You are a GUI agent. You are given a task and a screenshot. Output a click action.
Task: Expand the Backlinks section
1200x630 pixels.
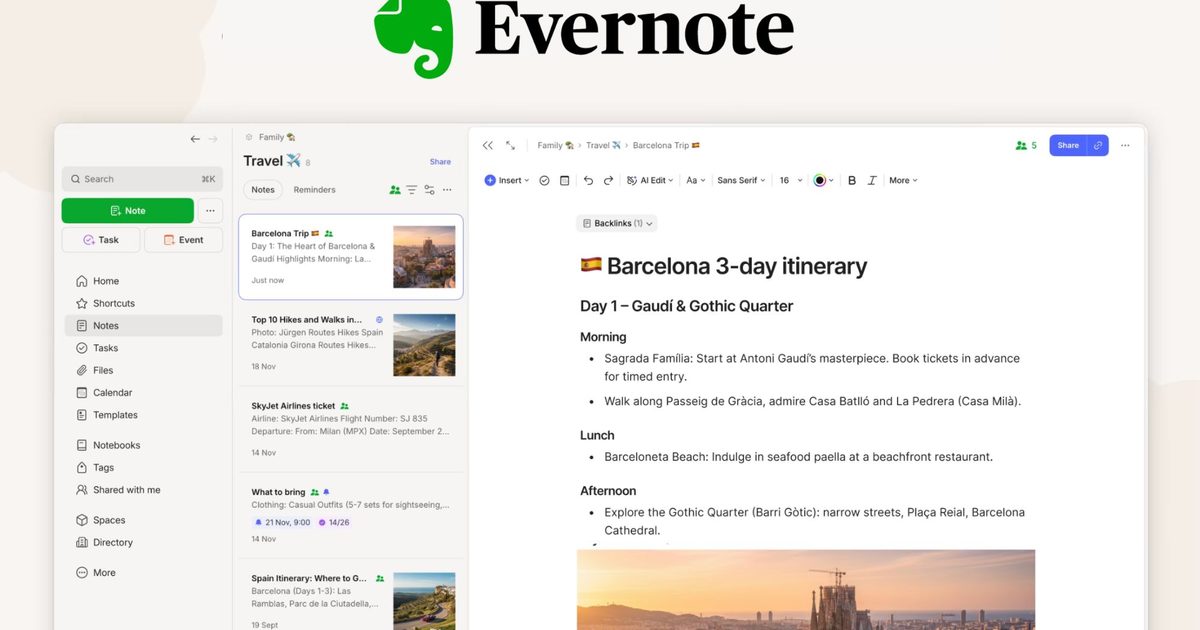point(617,222)
